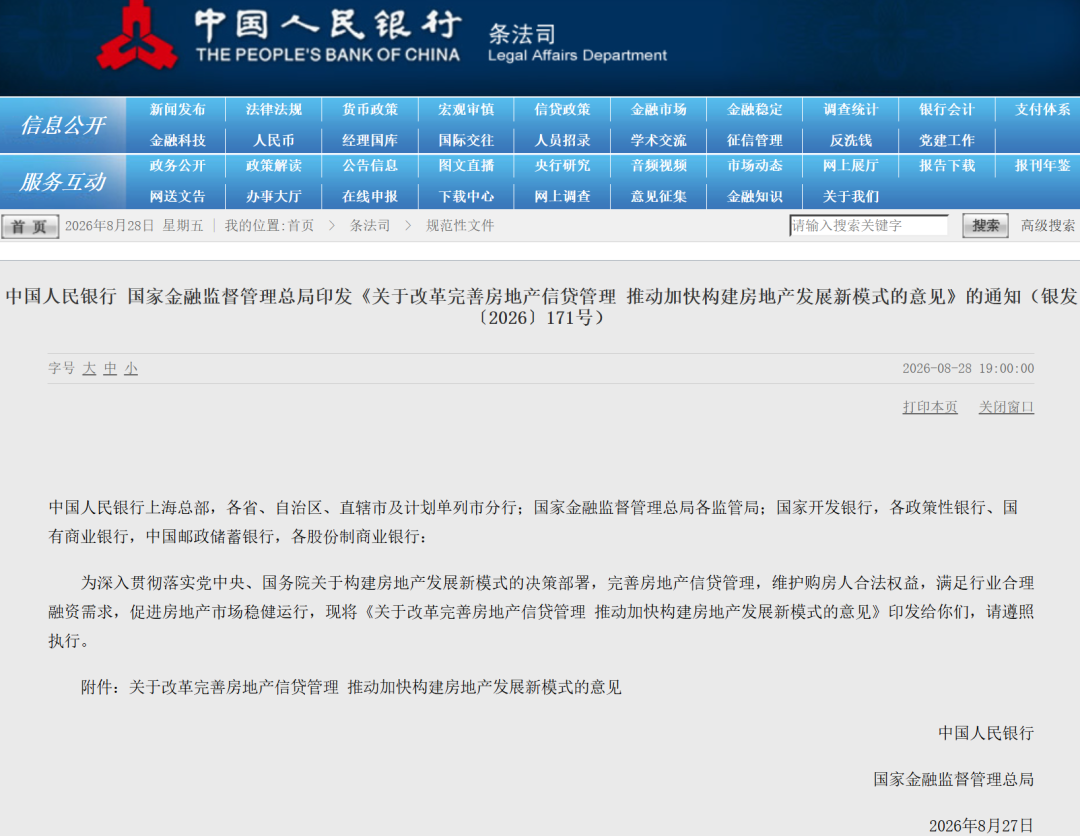Click 打印本页 to print page
This screenshot has width=1080, height=836.
pyautogui.click(x=930, y=408)
